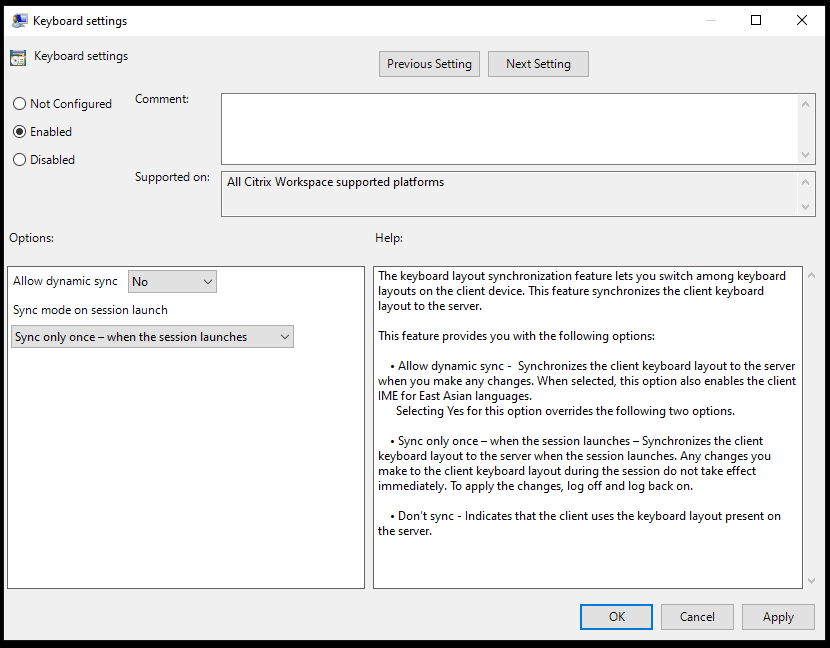830x648 pixels.
Task: Click inside the Comment text field
Action: [x=510, y=128]
